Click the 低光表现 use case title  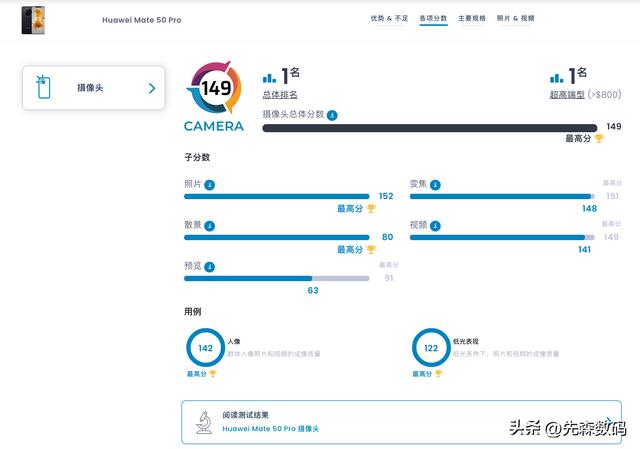[466, 341]
